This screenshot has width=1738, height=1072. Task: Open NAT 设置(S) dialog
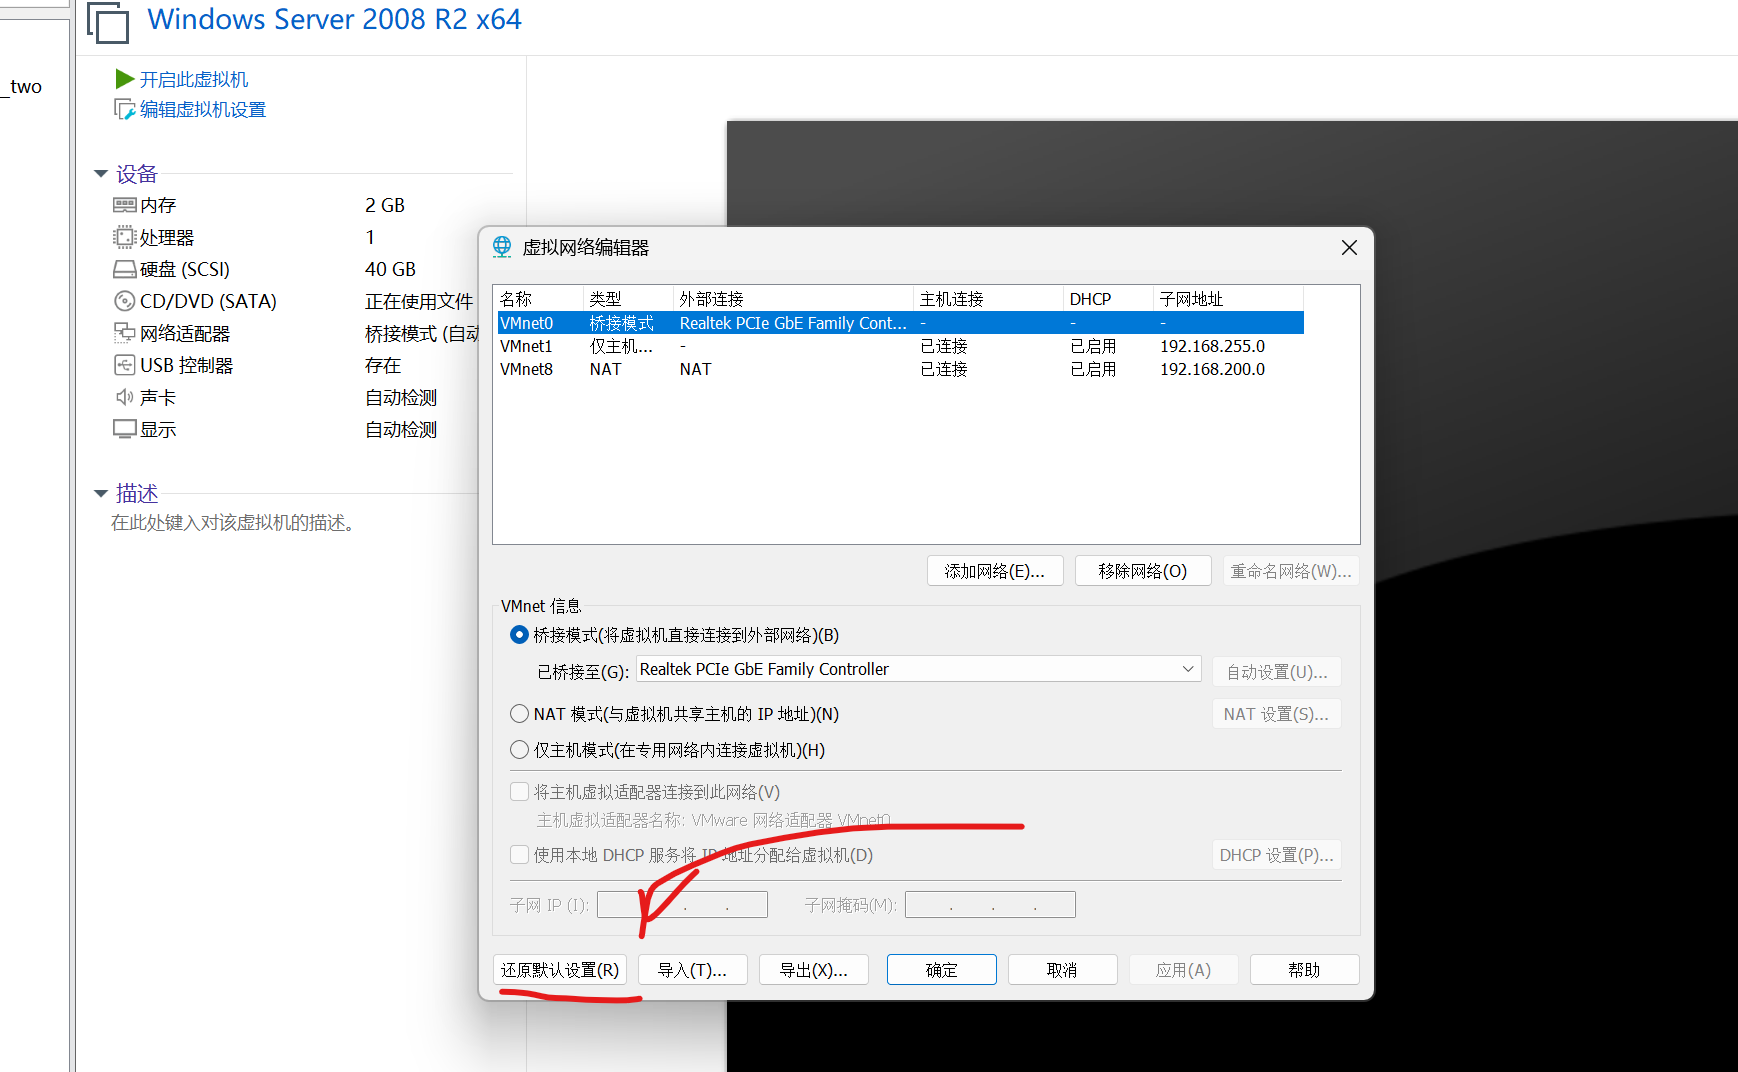coord(1276,713)
